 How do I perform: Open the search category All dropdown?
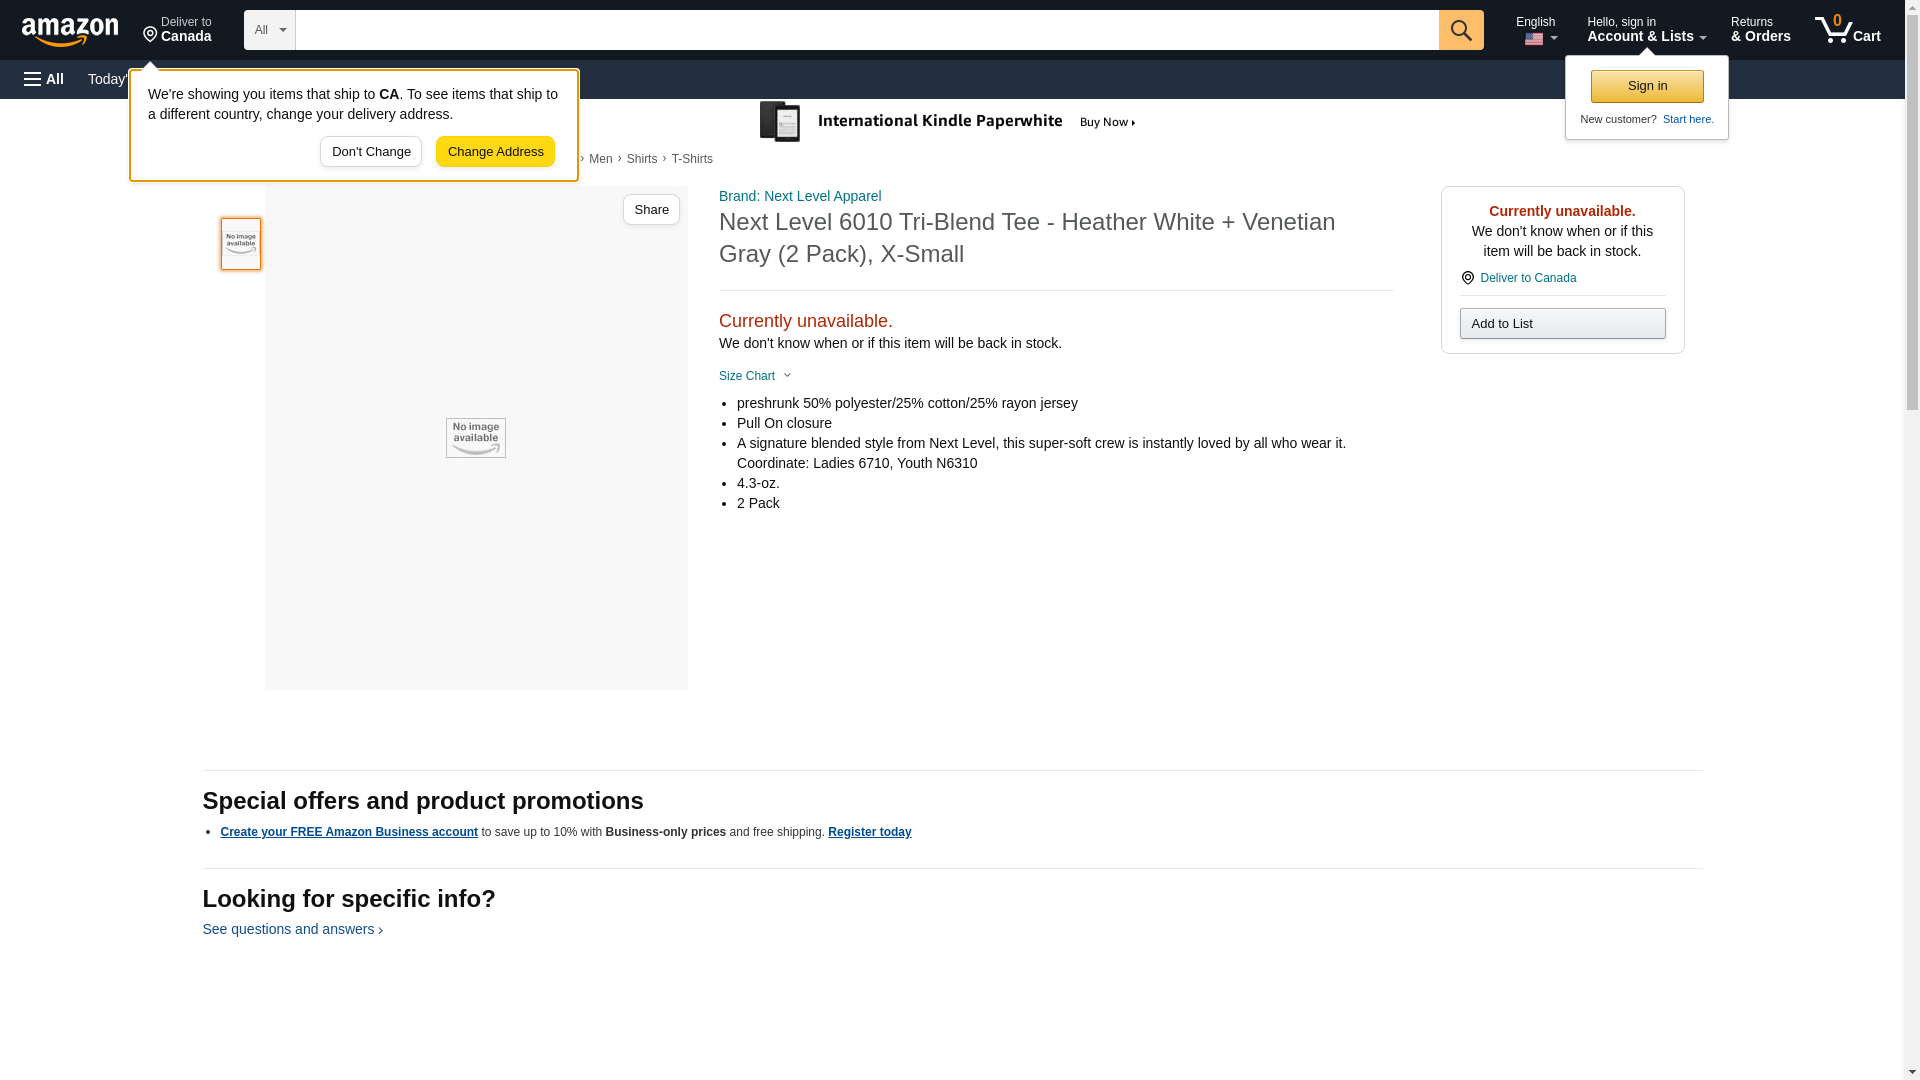click(269, 30)
